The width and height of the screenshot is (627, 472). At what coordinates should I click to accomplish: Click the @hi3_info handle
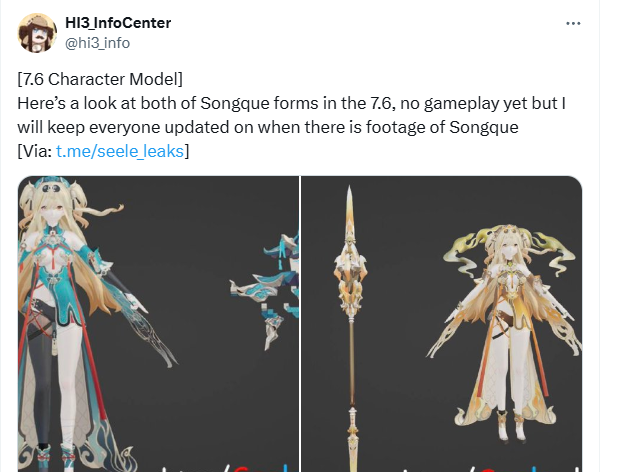pyautogui.click(x=97, y=43)
